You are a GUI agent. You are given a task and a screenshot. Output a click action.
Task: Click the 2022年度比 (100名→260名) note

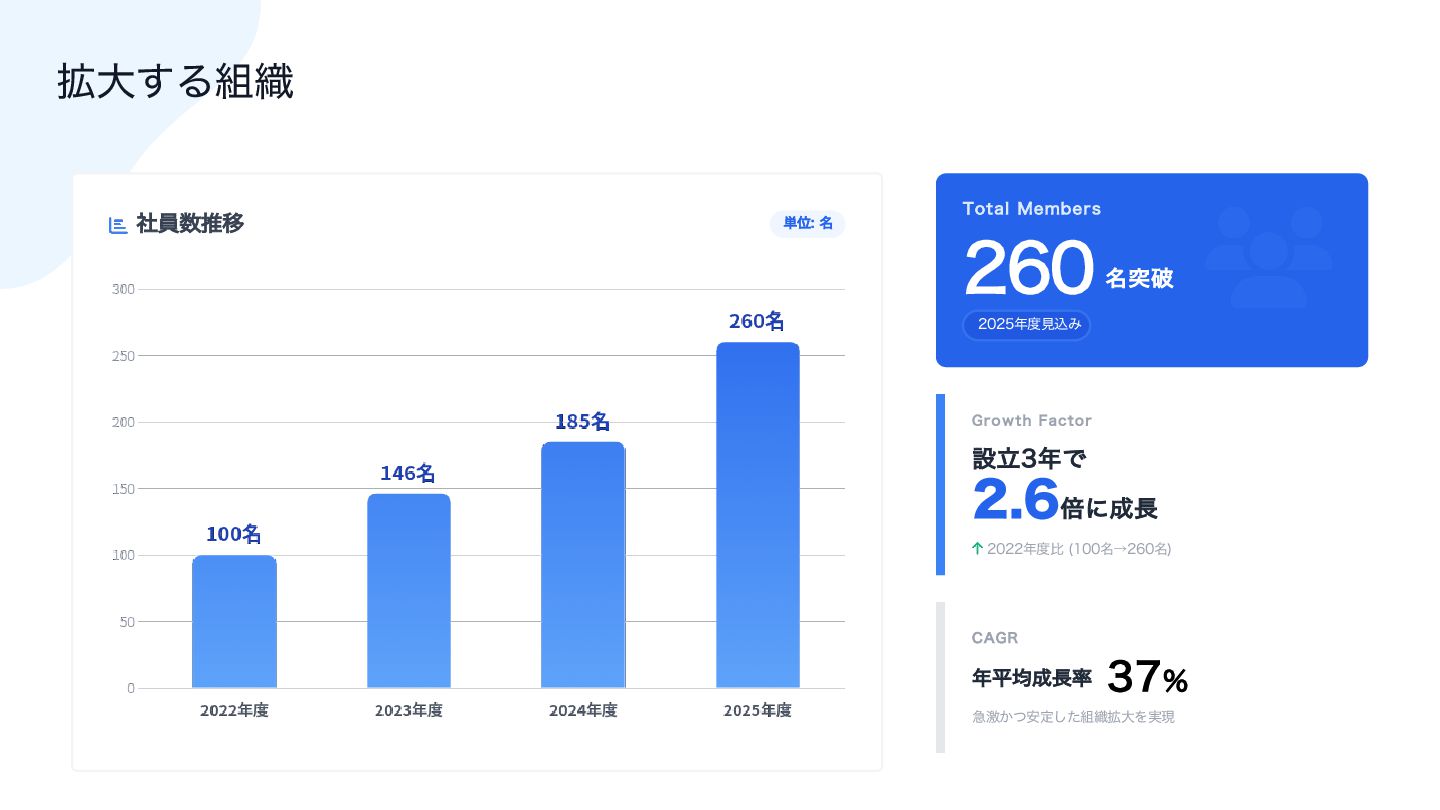[x=1079, y=549]
